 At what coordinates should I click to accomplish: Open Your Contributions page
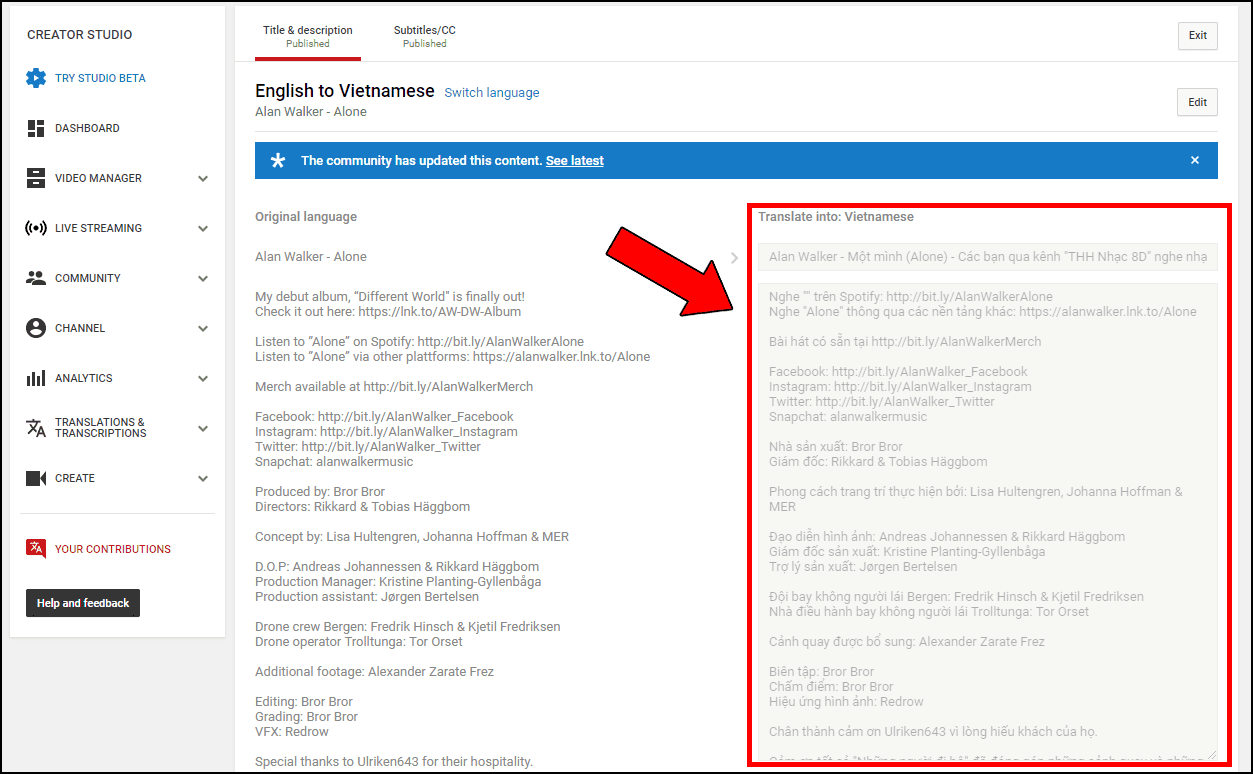[113, 549]
